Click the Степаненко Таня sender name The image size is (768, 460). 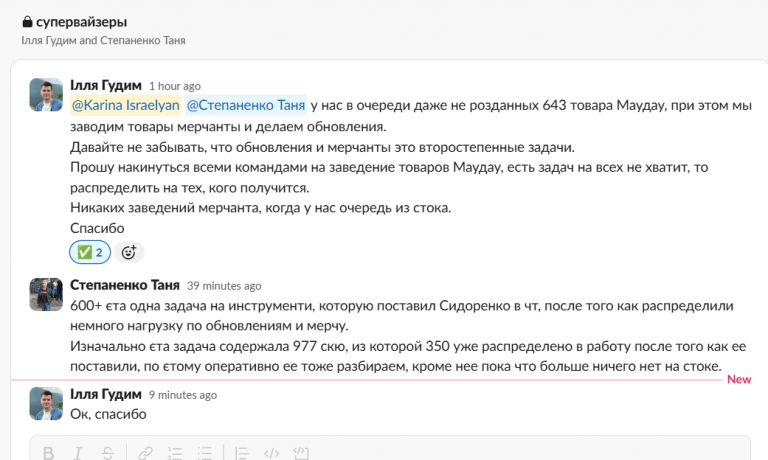[x=125, y=285]
